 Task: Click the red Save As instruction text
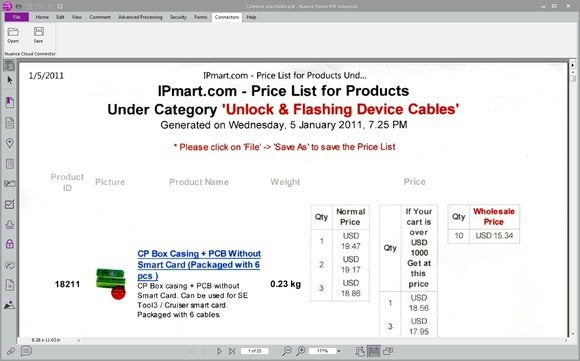tap(284, 147)
